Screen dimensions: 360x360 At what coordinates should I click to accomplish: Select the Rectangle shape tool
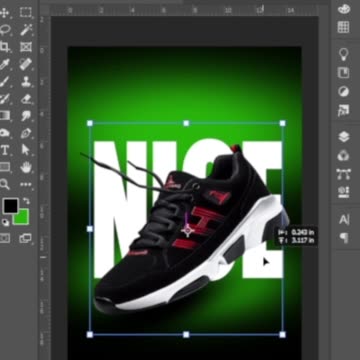click(4, 167)
